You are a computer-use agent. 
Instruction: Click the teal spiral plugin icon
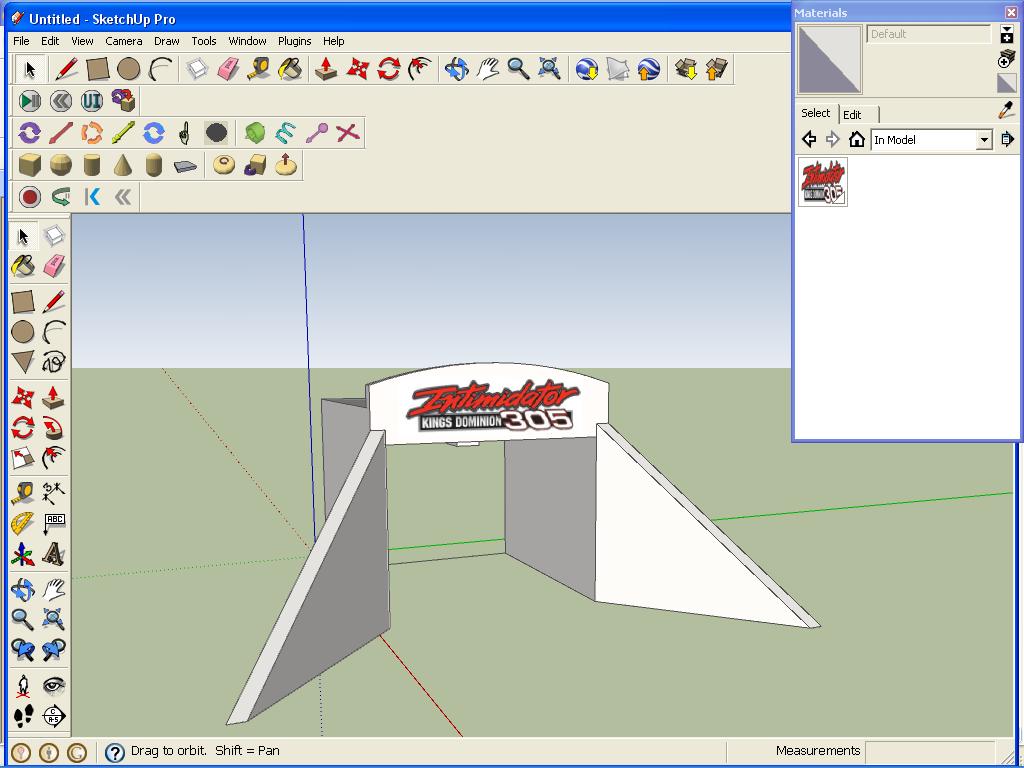[x=285, y=133]
